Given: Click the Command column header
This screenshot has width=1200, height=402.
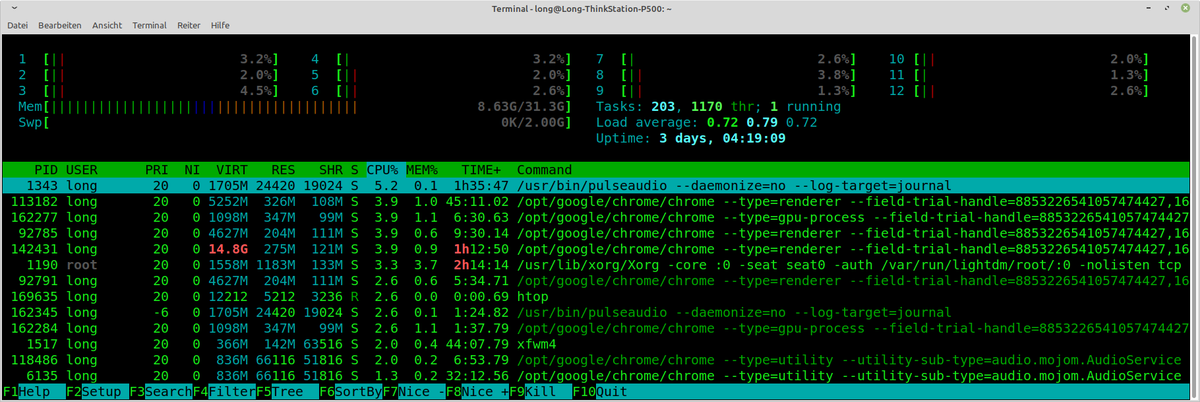Looking at the screenshot, I should tap(544, 170).
